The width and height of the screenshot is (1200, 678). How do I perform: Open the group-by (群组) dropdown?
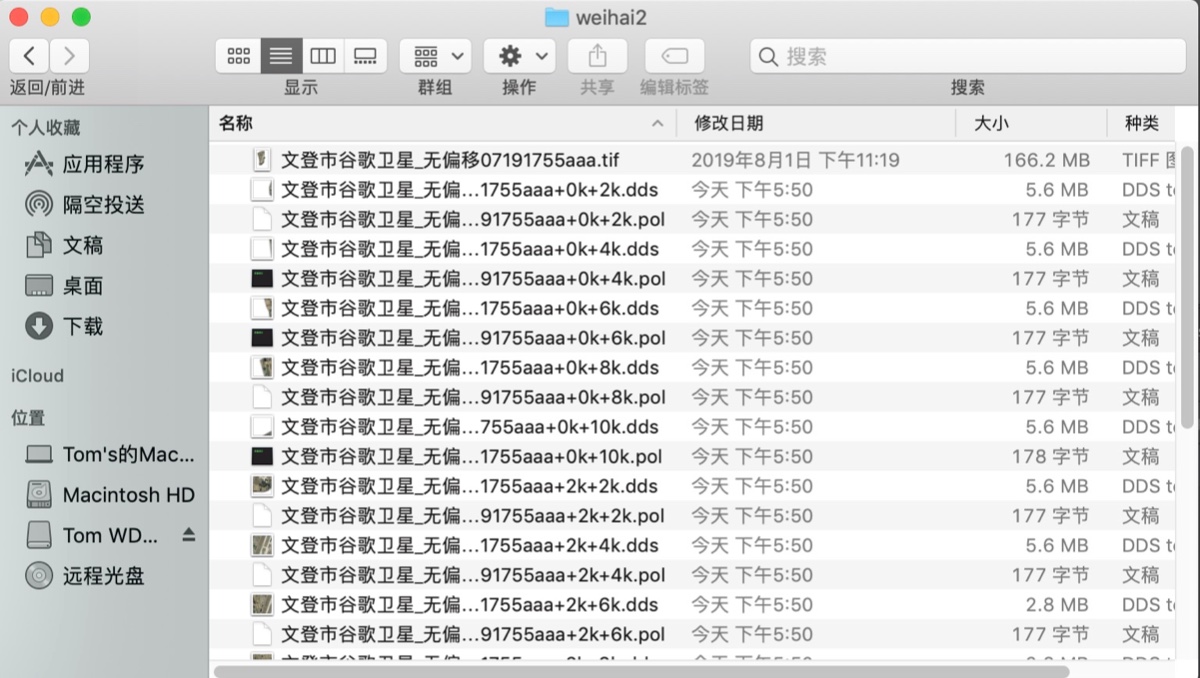point(435,56)
